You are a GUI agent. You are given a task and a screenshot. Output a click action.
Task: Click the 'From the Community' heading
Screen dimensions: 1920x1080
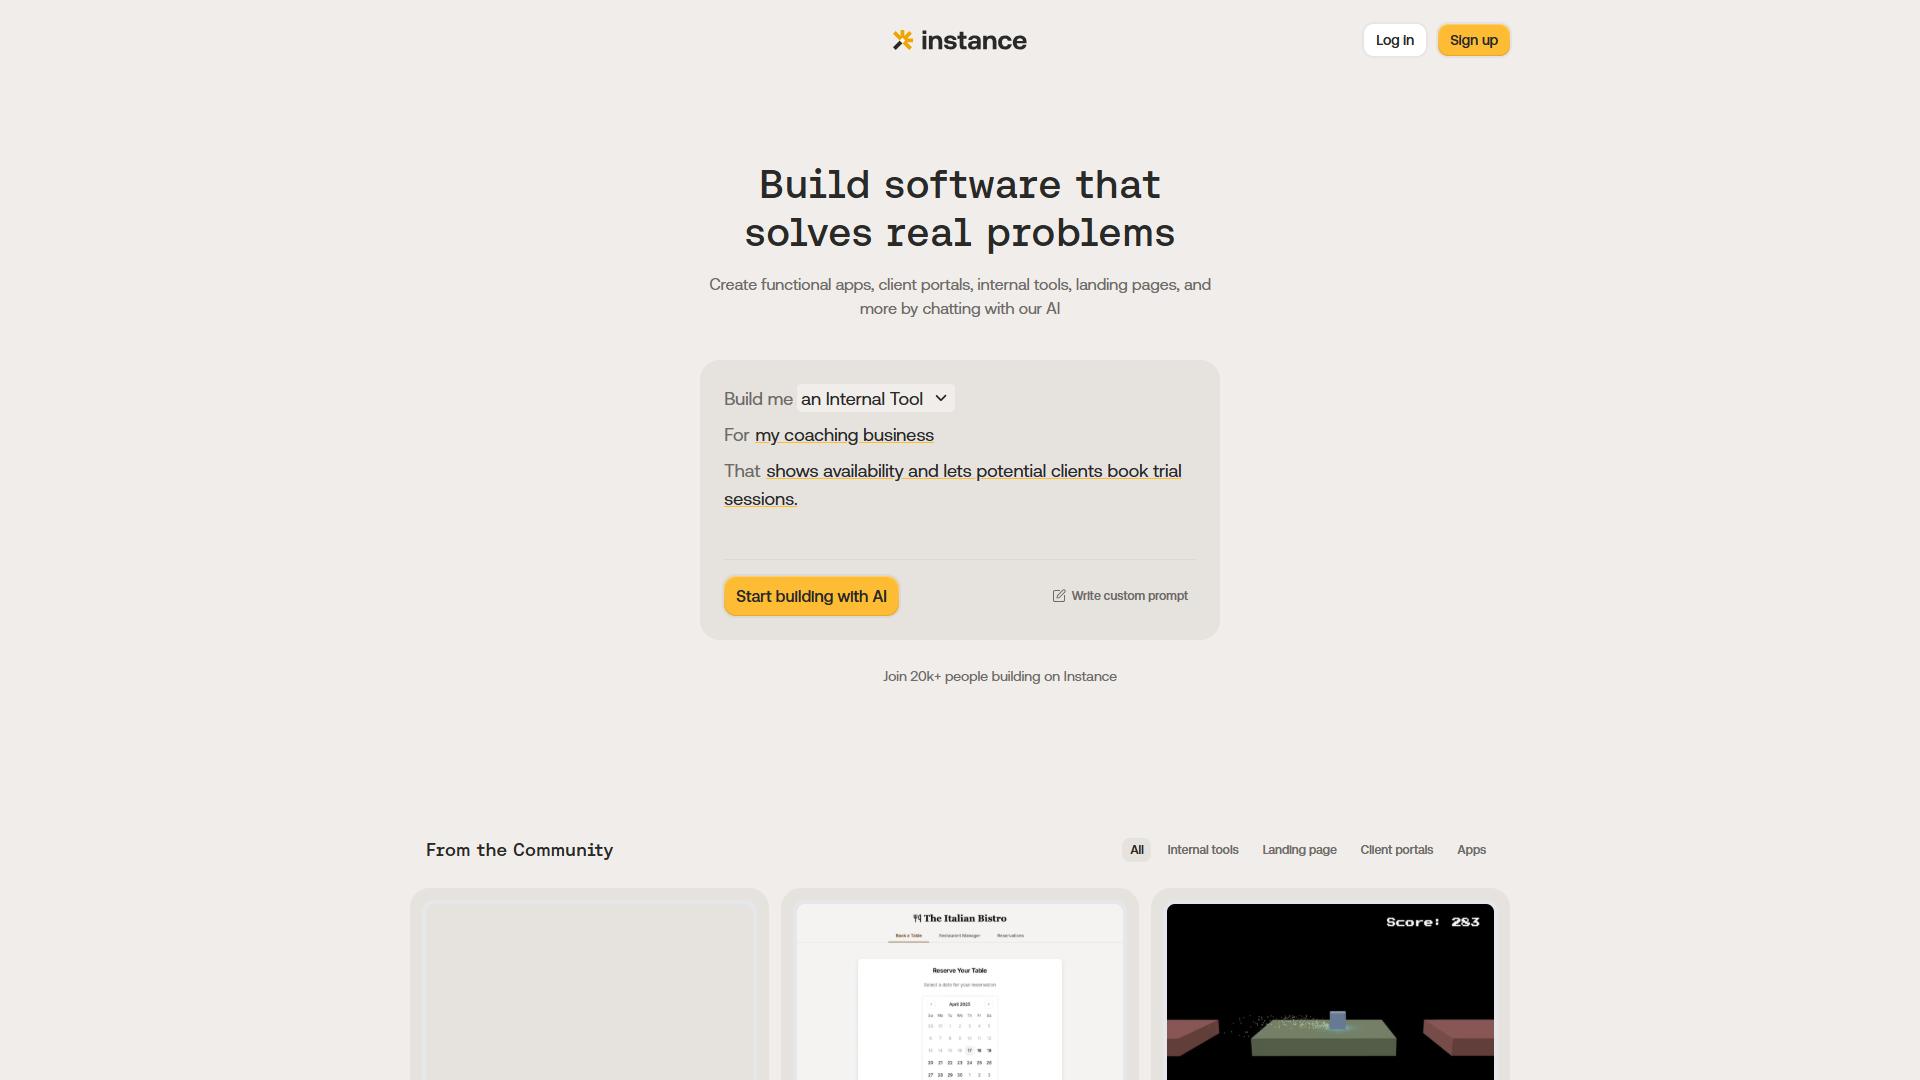pyautogui.click(x=519, y=850)
